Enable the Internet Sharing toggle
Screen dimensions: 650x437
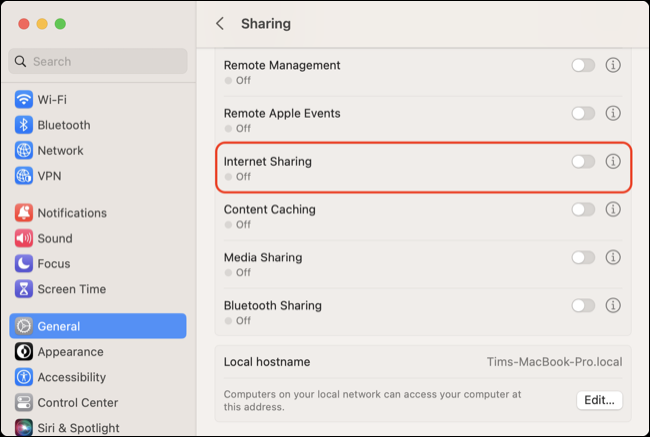tap(582, 161)
